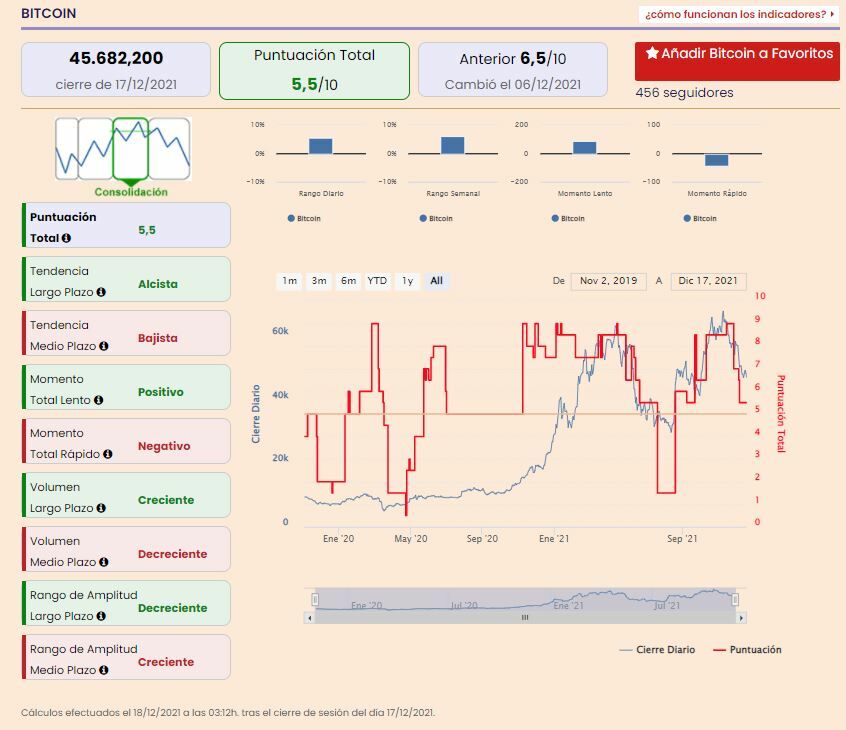The width and height of the screenshot is (846, 730).
Task: Click Decreciente in Volumen Medio Plazo row
Action: (x=173, y=554)
